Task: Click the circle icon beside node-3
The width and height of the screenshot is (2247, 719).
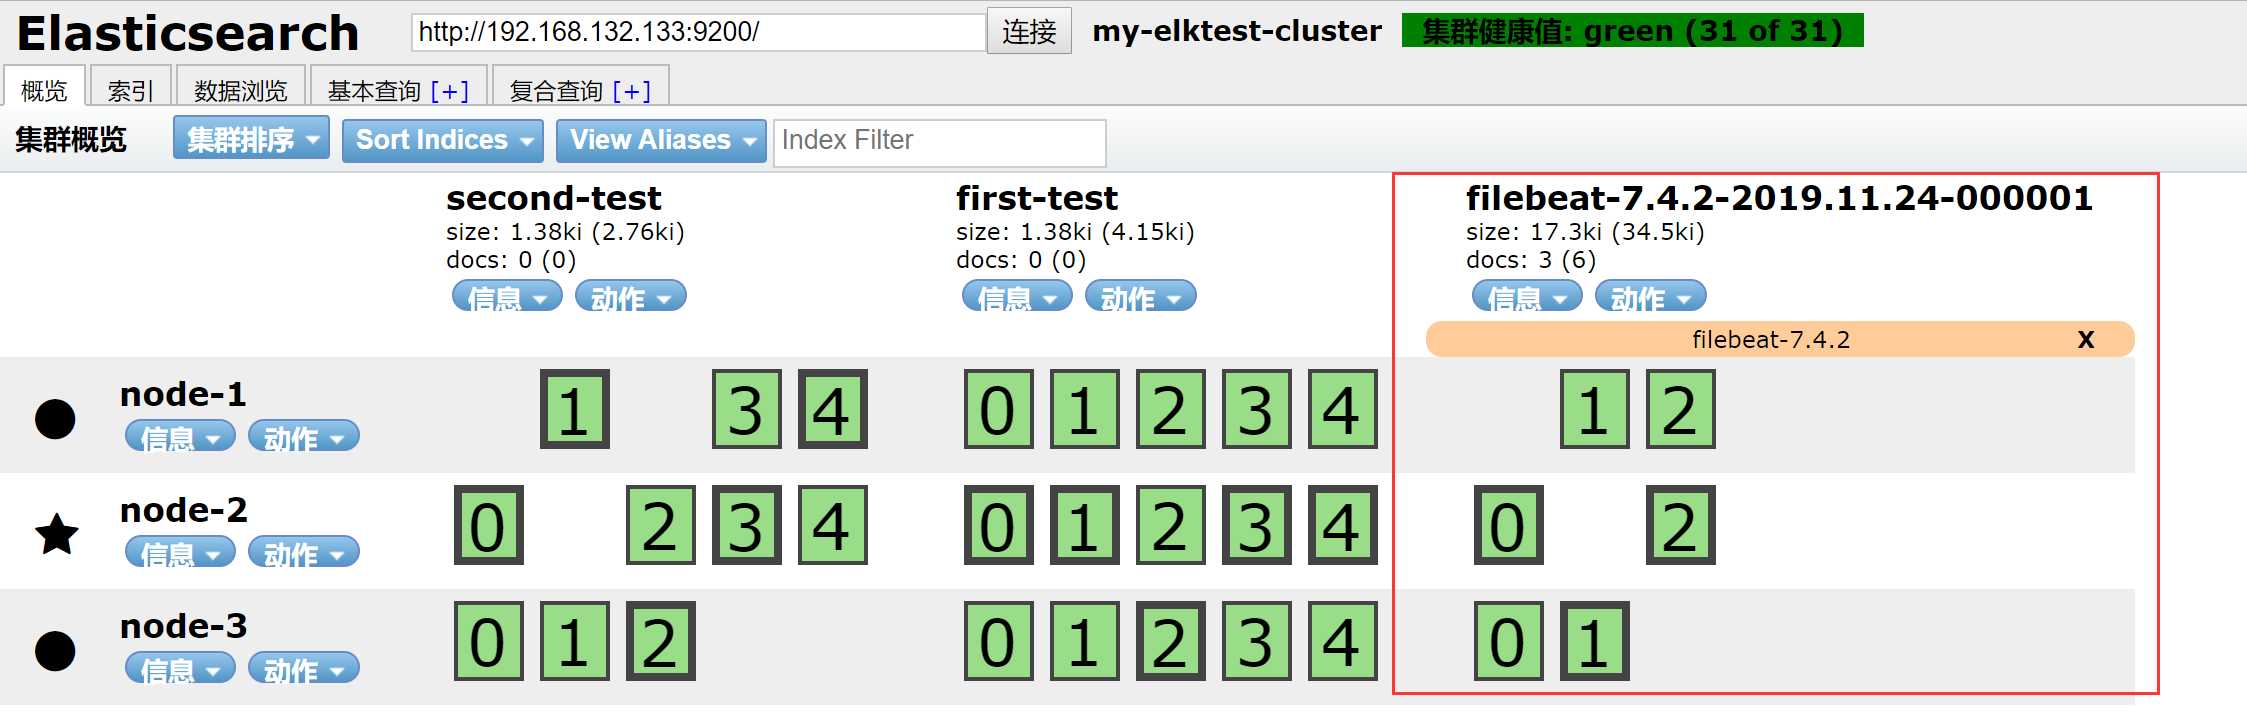Action: pos(55,650)
